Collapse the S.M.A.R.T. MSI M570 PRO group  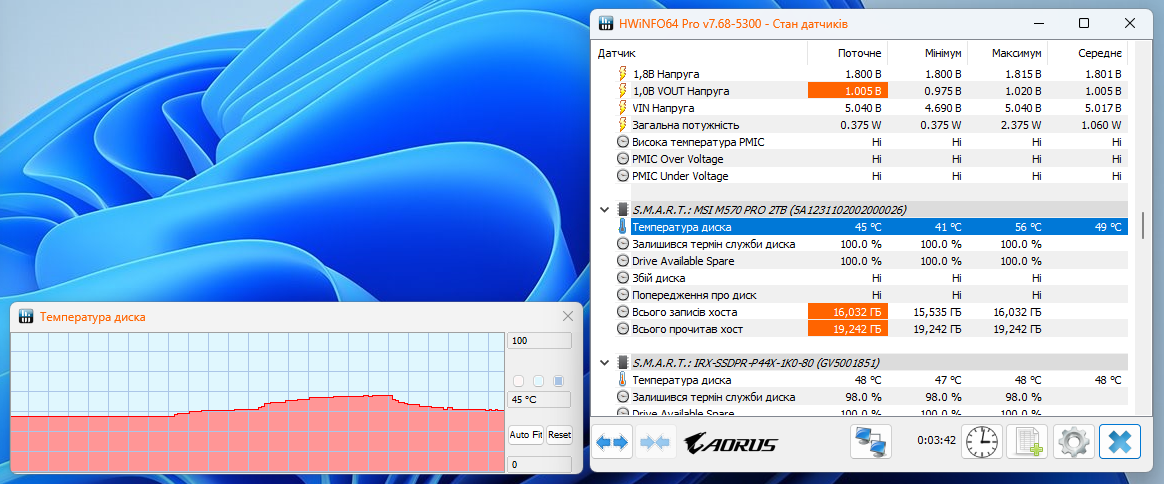click(603, 209)
